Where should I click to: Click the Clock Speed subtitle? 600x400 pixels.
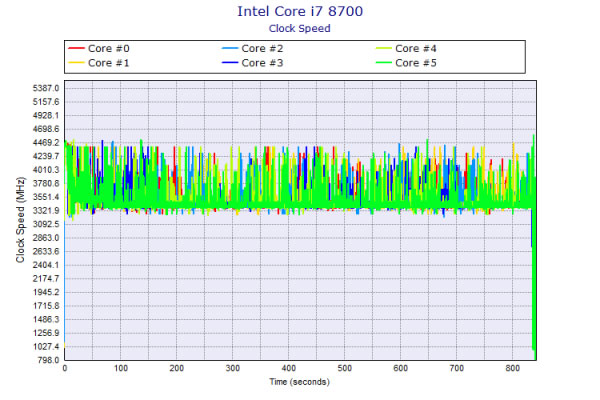(x=300, y=29)
